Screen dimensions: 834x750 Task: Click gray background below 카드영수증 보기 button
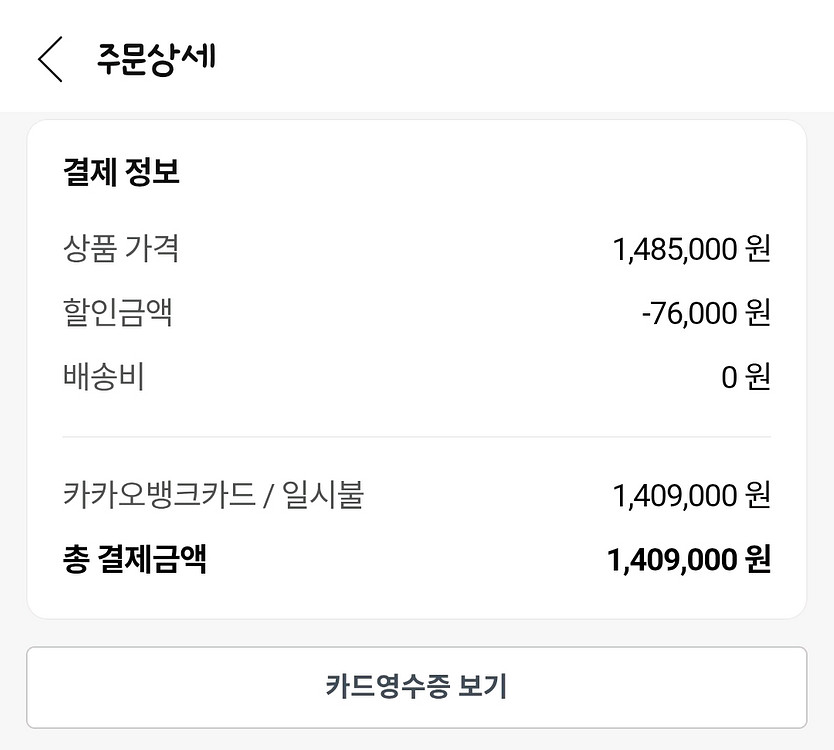pos(416,740)
